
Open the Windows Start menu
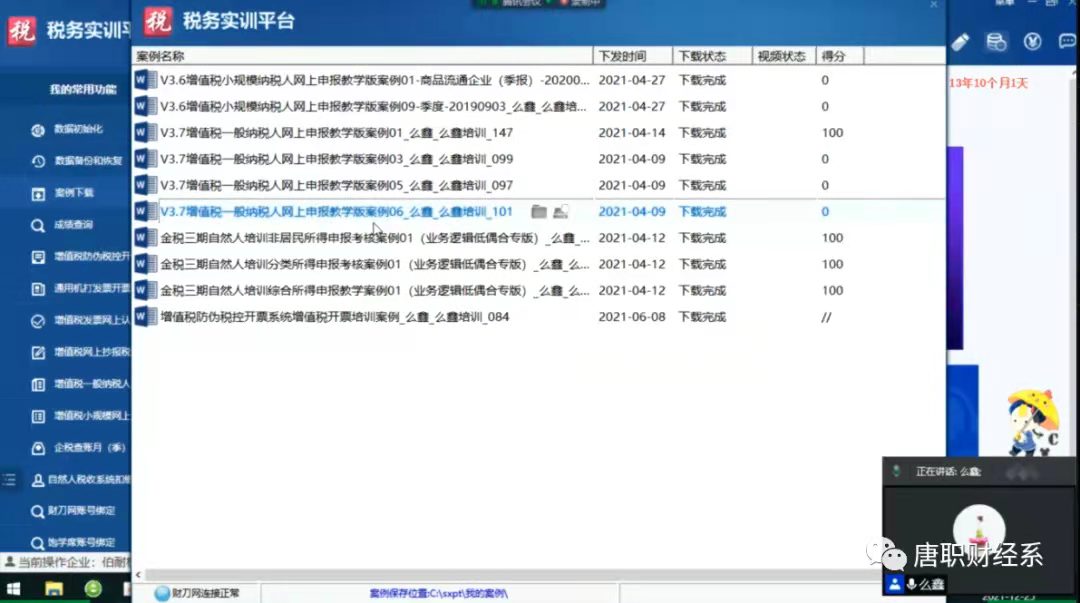(13, 589)
